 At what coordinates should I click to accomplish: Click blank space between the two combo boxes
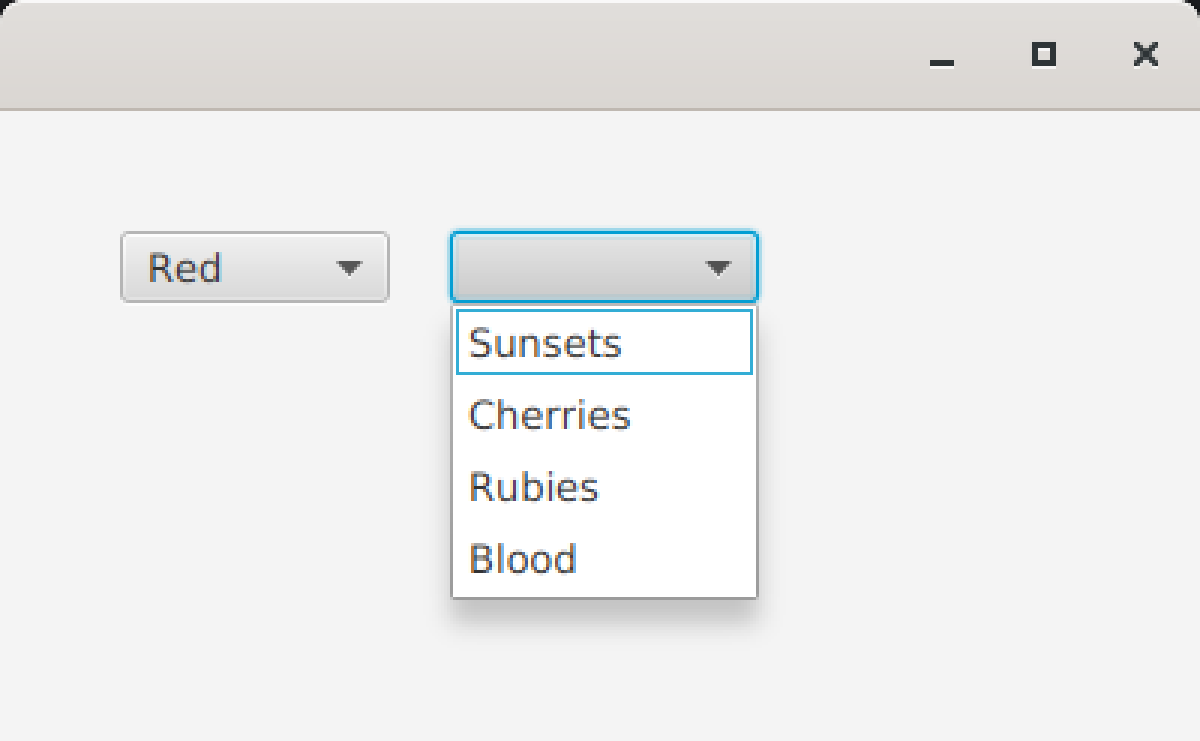pyautogui.click(x=420, y=267)
